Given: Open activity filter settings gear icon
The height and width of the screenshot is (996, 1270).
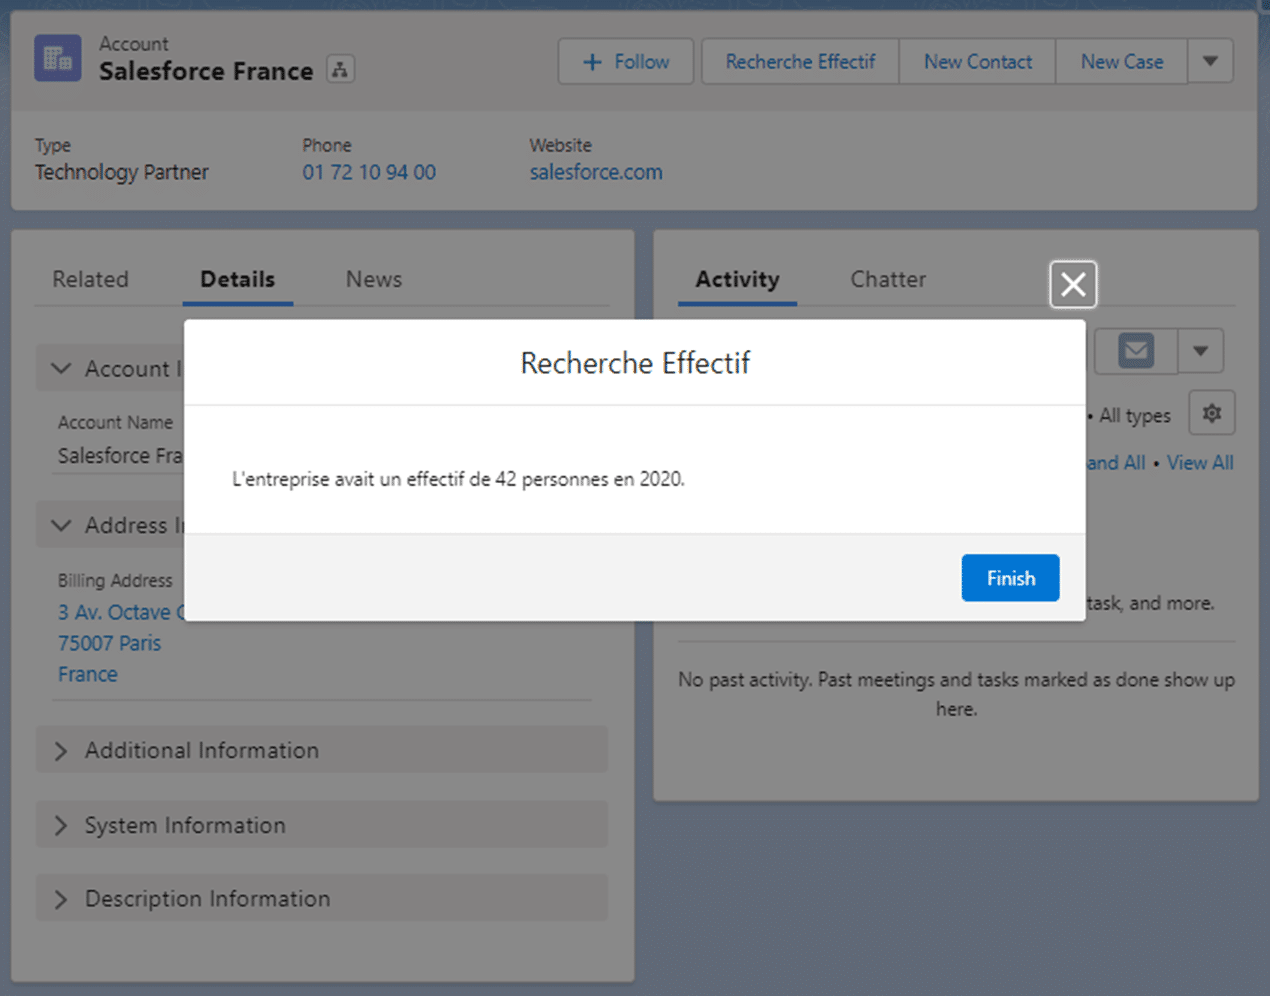Looking at the screenshot, I should [x=1212, y=413].
